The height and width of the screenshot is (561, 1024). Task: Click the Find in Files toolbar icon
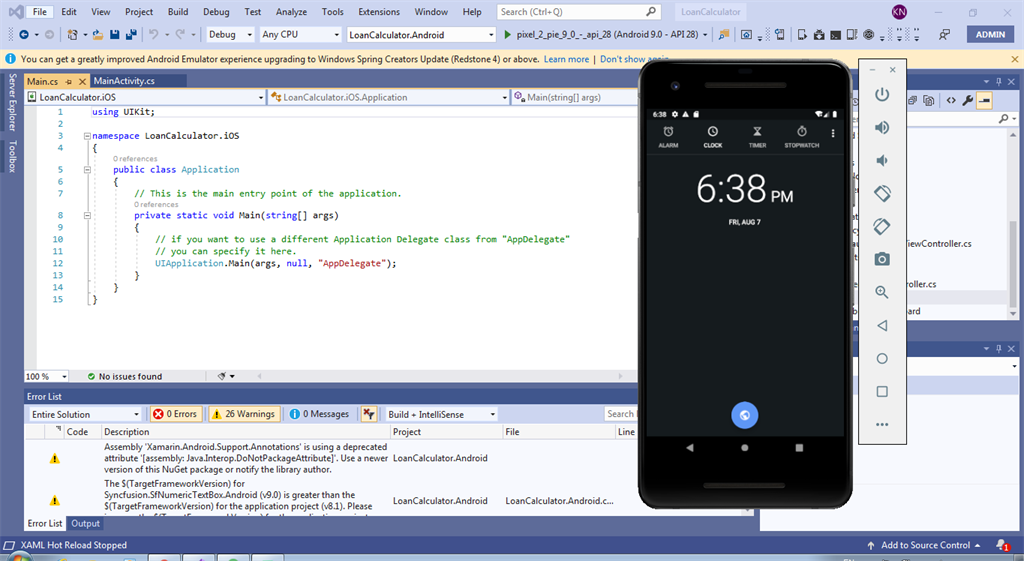pyautogui.click(x=724, y=35)
